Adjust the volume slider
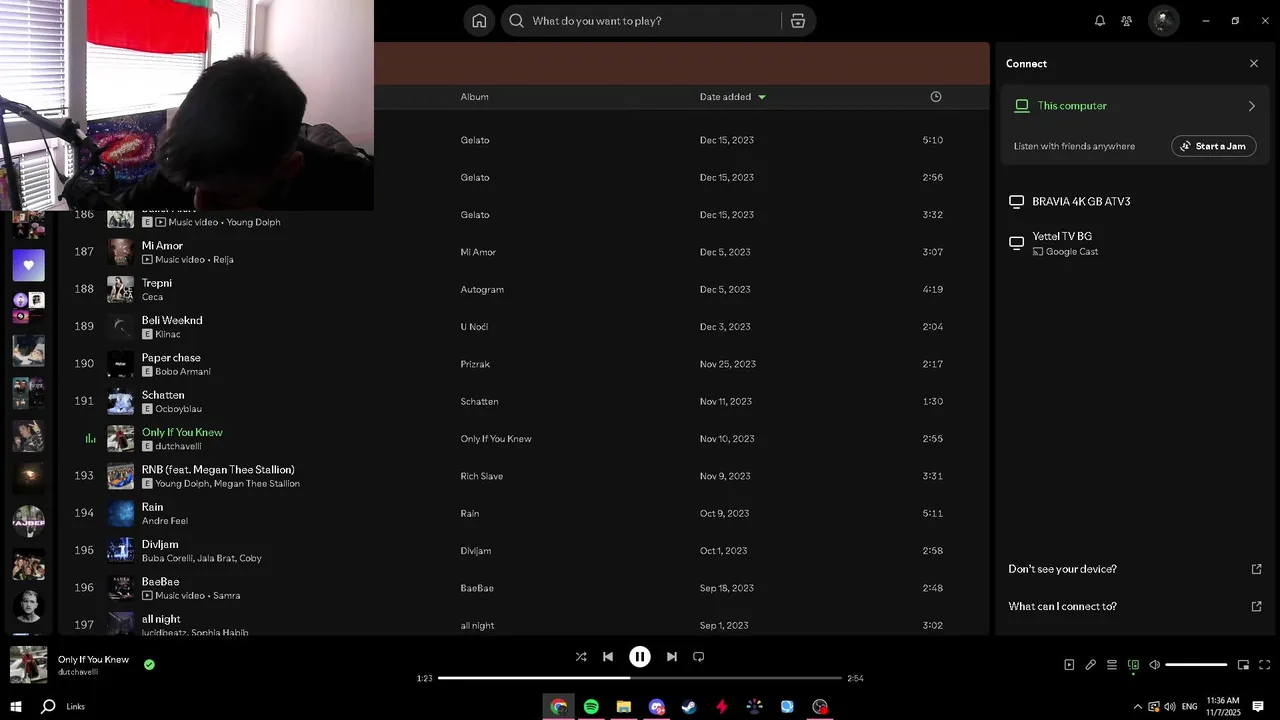Screen dimensions: 1280x720 point(1196,665)
